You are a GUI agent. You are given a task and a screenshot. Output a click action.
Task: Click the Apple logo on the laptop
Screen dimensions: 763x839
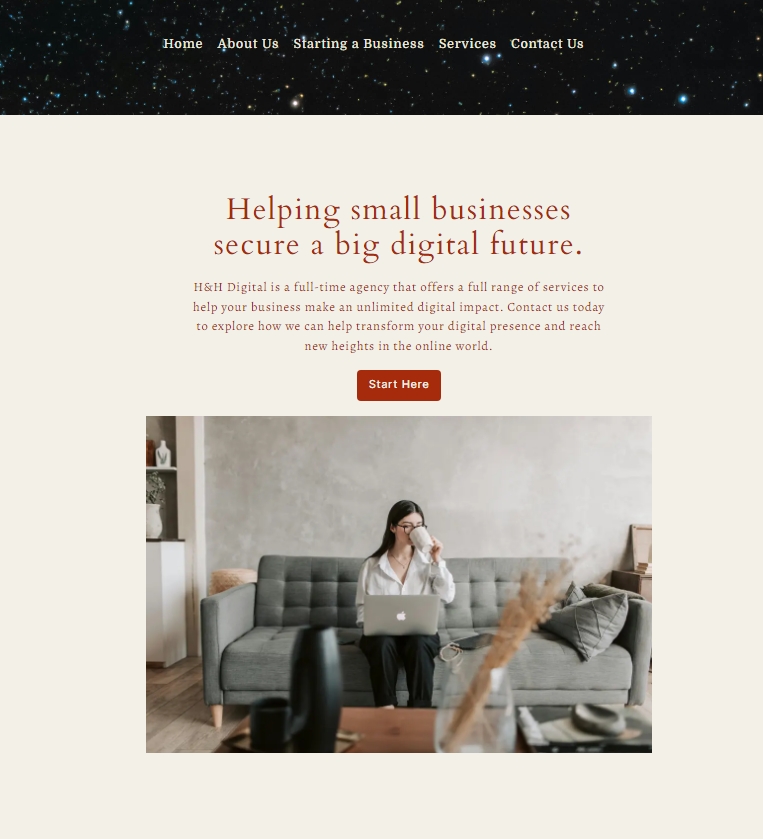coord(401,616)
